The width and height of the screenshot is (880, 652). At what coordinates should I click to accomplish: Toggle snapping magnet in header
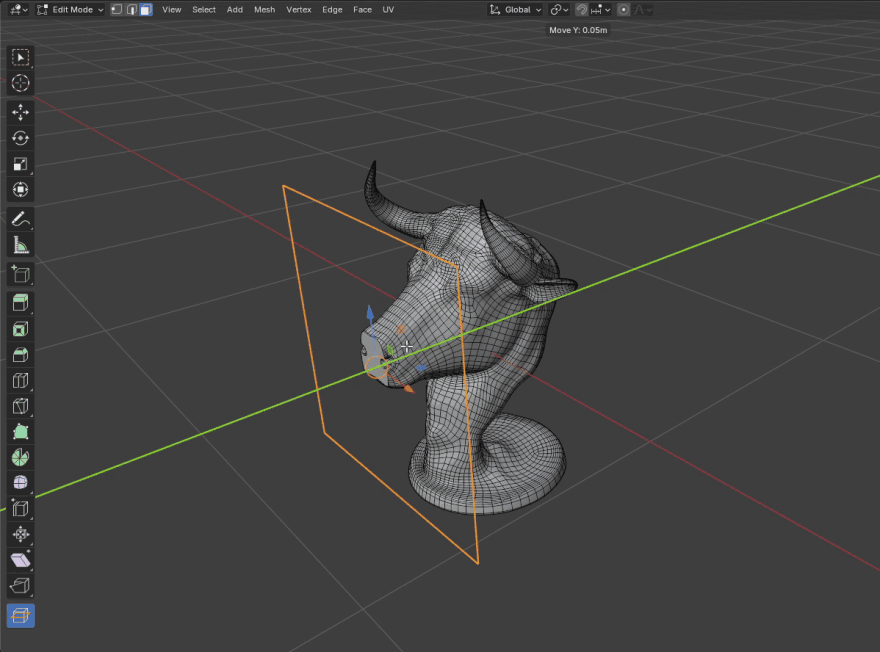582,10
